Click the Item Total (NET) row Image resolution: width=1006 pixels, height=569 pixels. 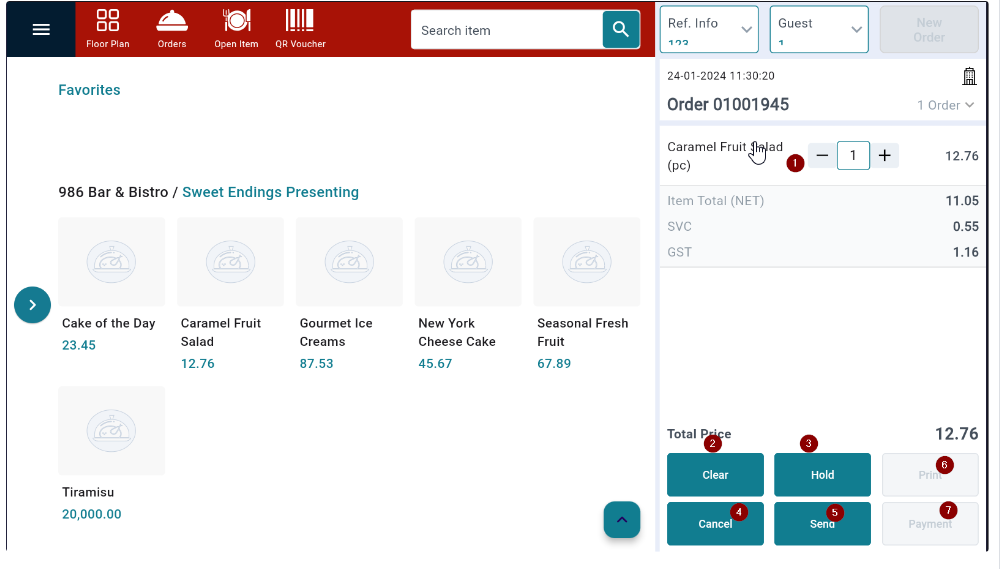[823, 201]
